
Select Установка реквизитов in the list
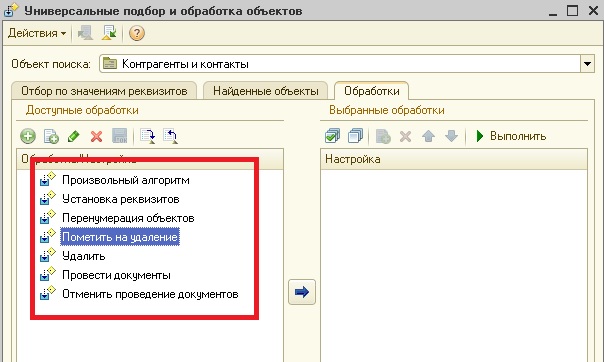[x=121, y=199]
